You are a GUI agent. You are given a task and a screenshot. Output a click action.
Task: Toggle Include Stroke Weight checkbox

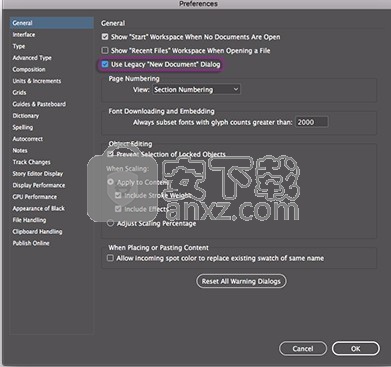pyautogui.click(x=118, y=195)
